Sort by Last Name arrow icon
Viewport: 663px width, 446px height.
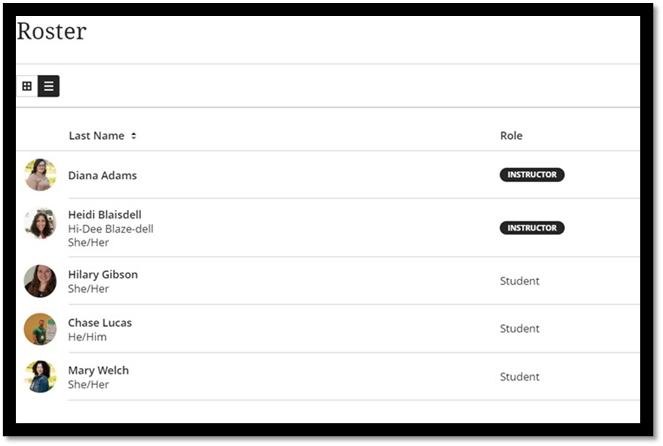[x=134, y=136]
